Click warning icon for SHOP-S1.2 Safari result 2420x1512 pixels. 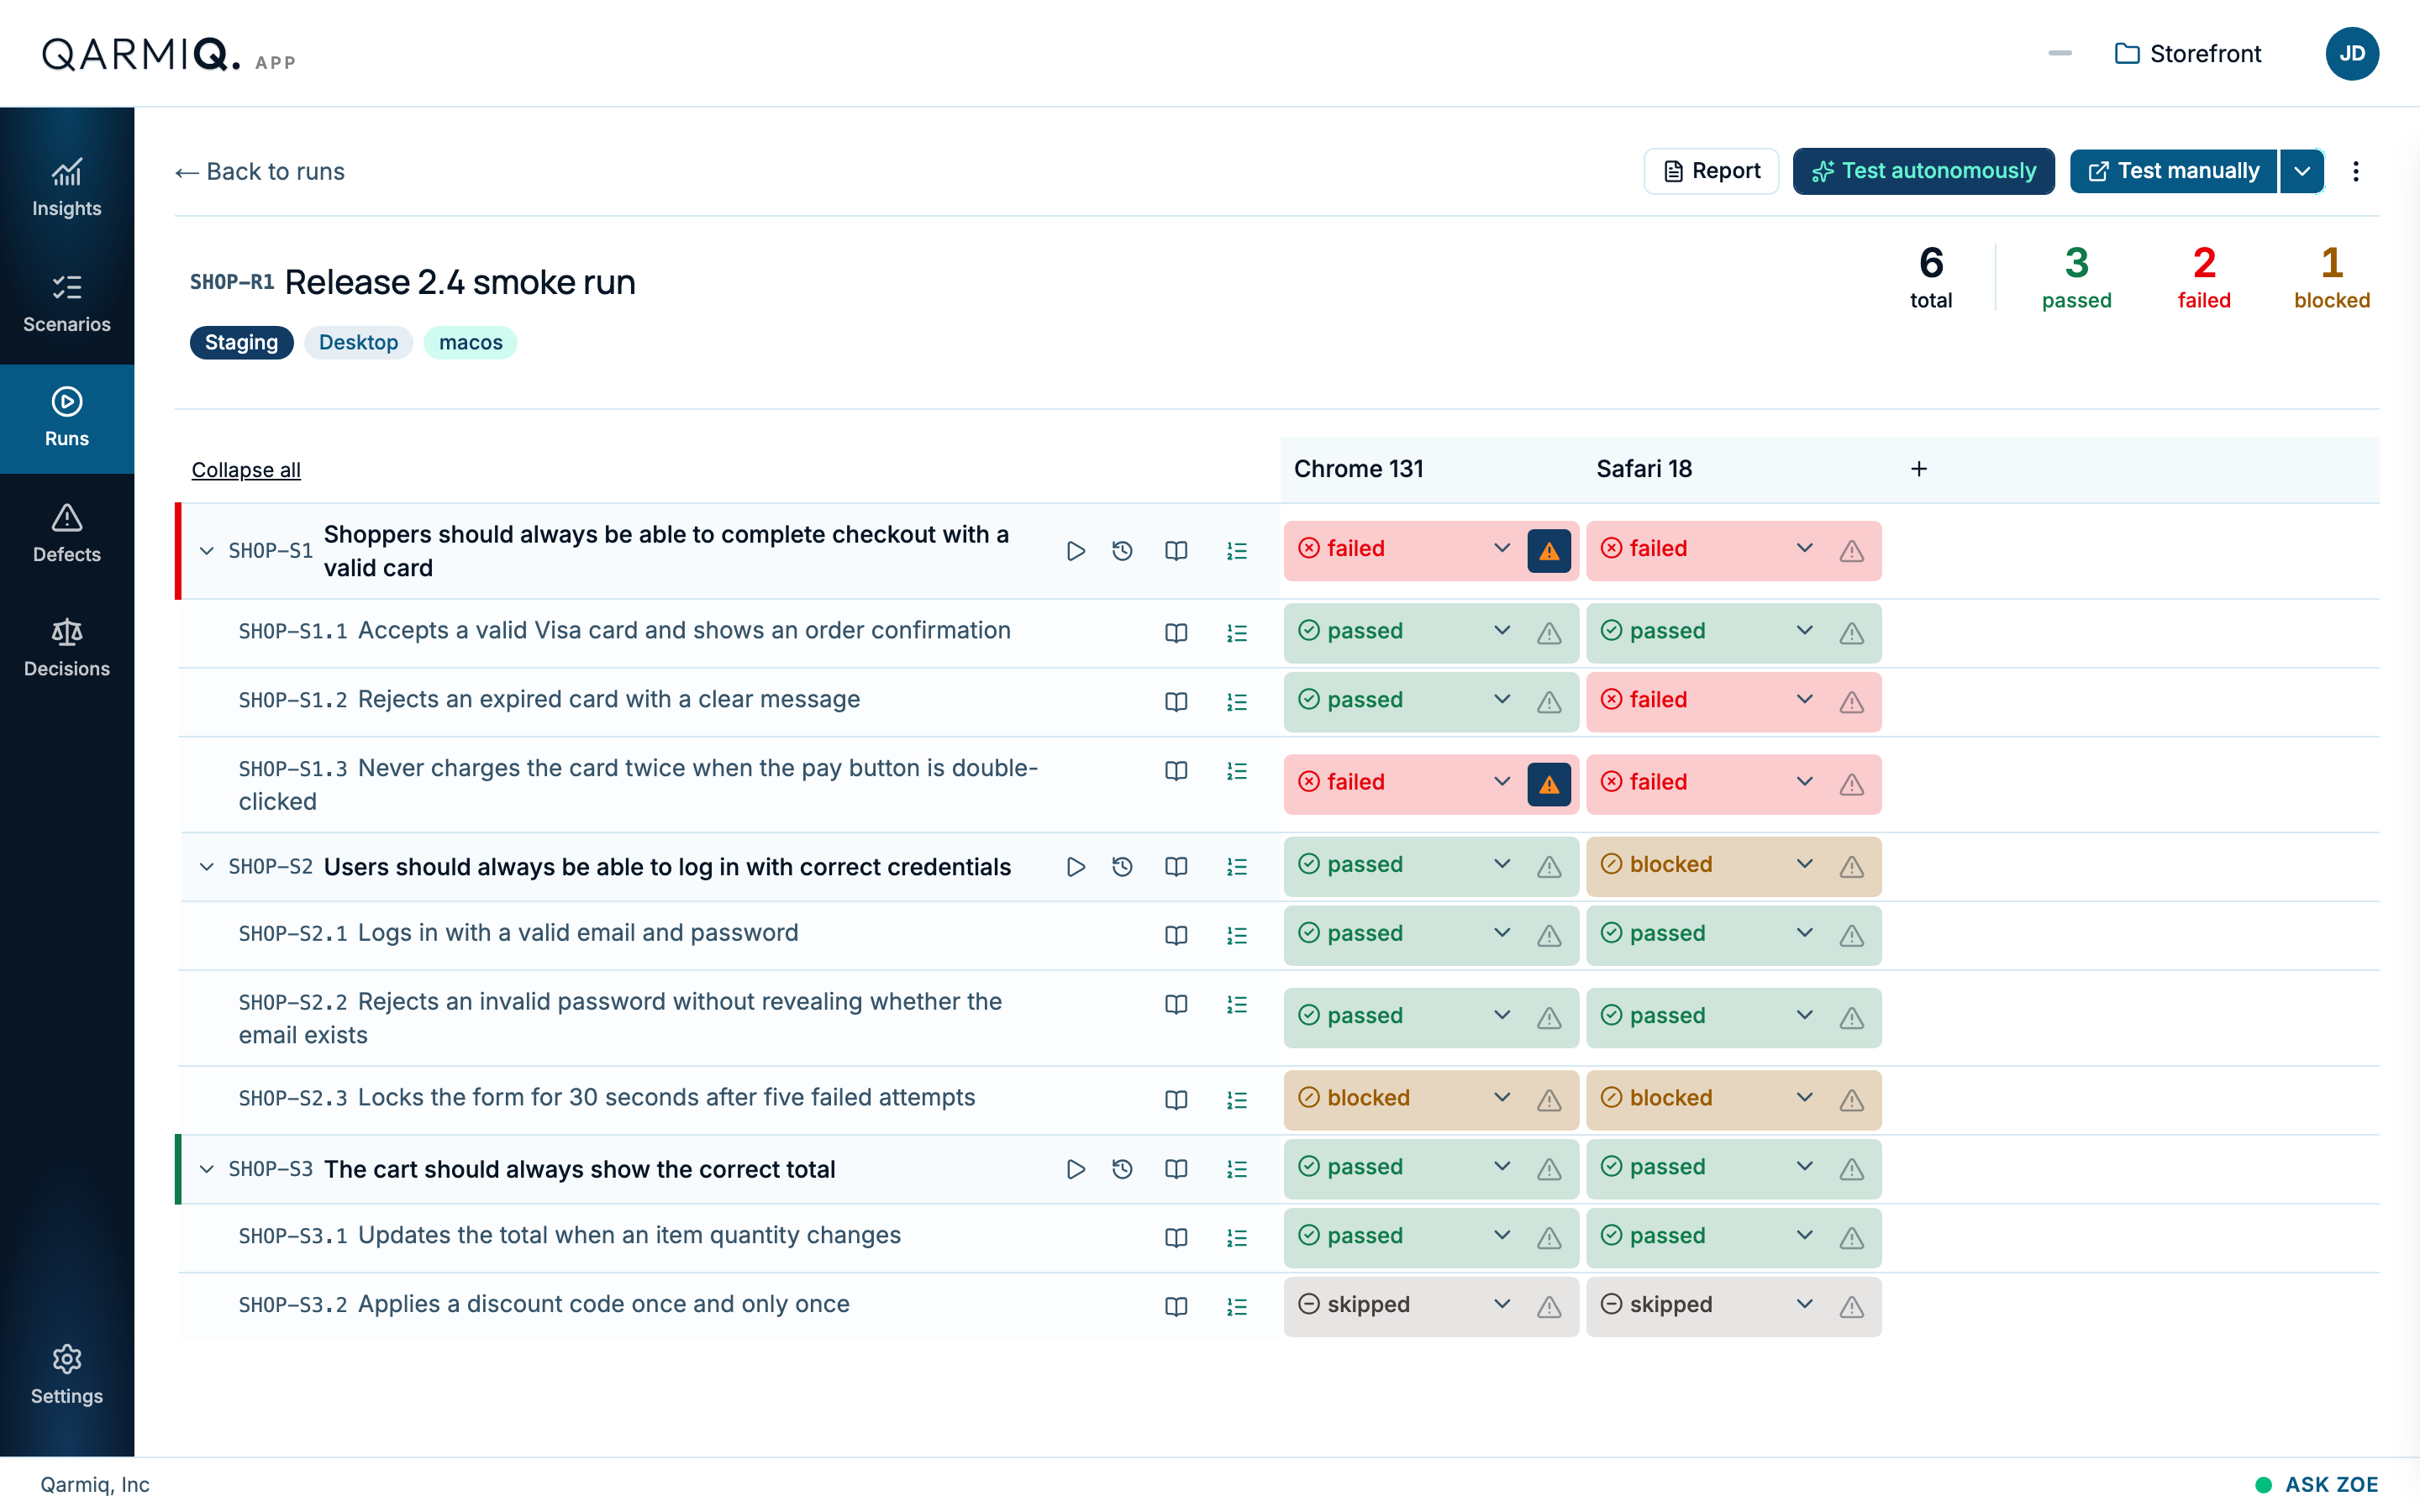tap(1852, 702)
